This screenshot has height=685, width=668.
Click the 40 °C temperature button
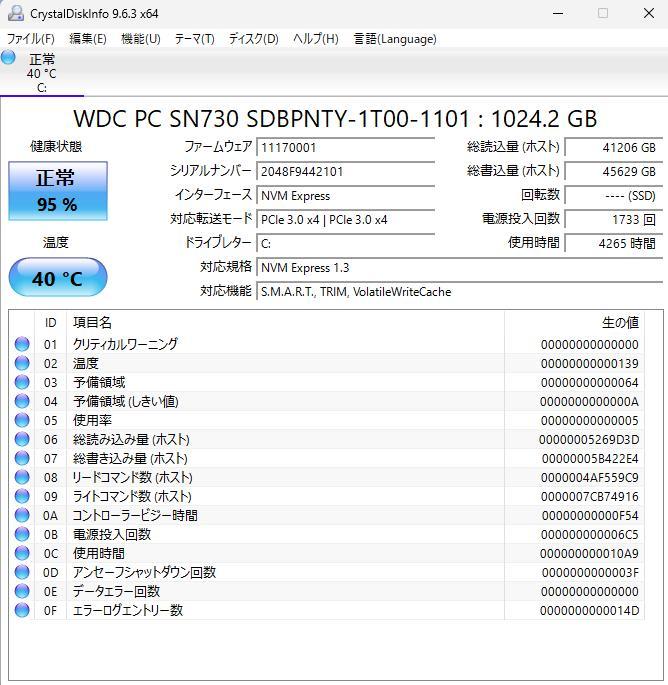58,277
